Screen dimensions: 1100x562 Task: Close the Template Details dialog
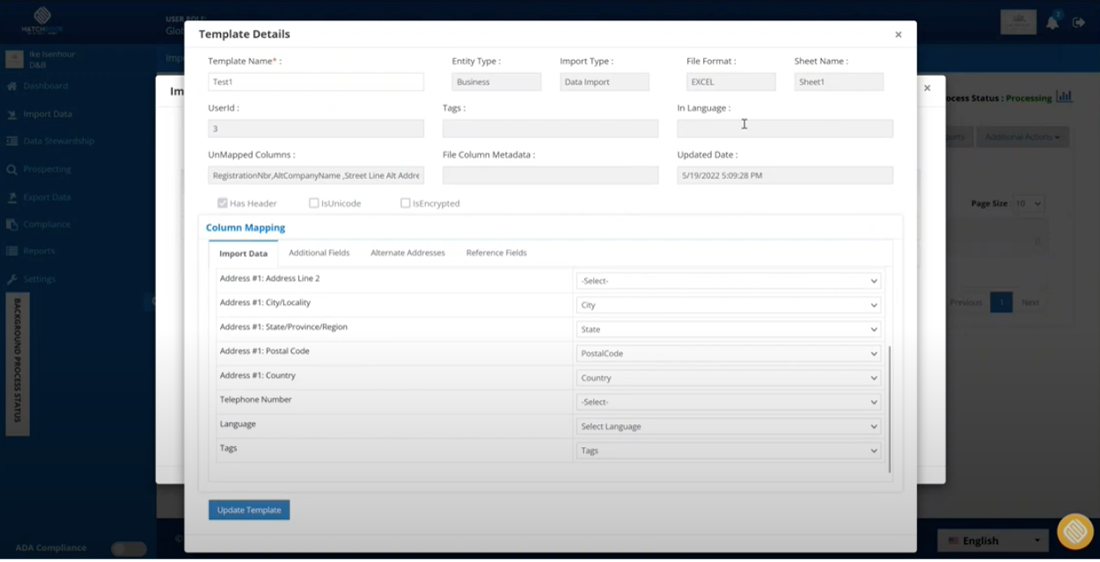(898, 34)
